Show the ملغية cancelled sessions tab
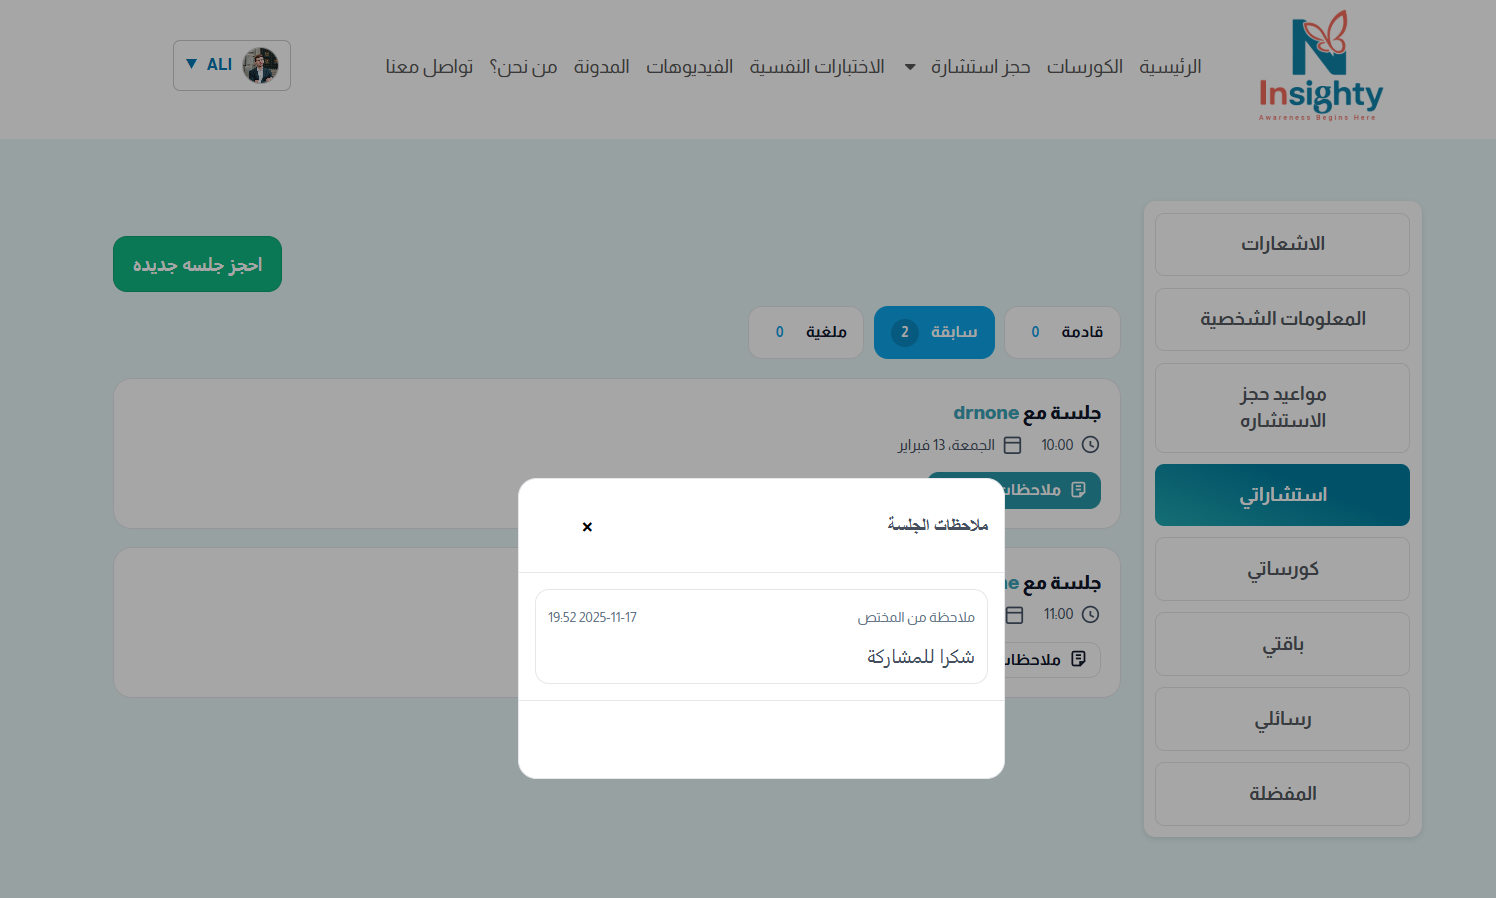The height and width of the screenshot is (898, 1496). (x=806, y=332)
